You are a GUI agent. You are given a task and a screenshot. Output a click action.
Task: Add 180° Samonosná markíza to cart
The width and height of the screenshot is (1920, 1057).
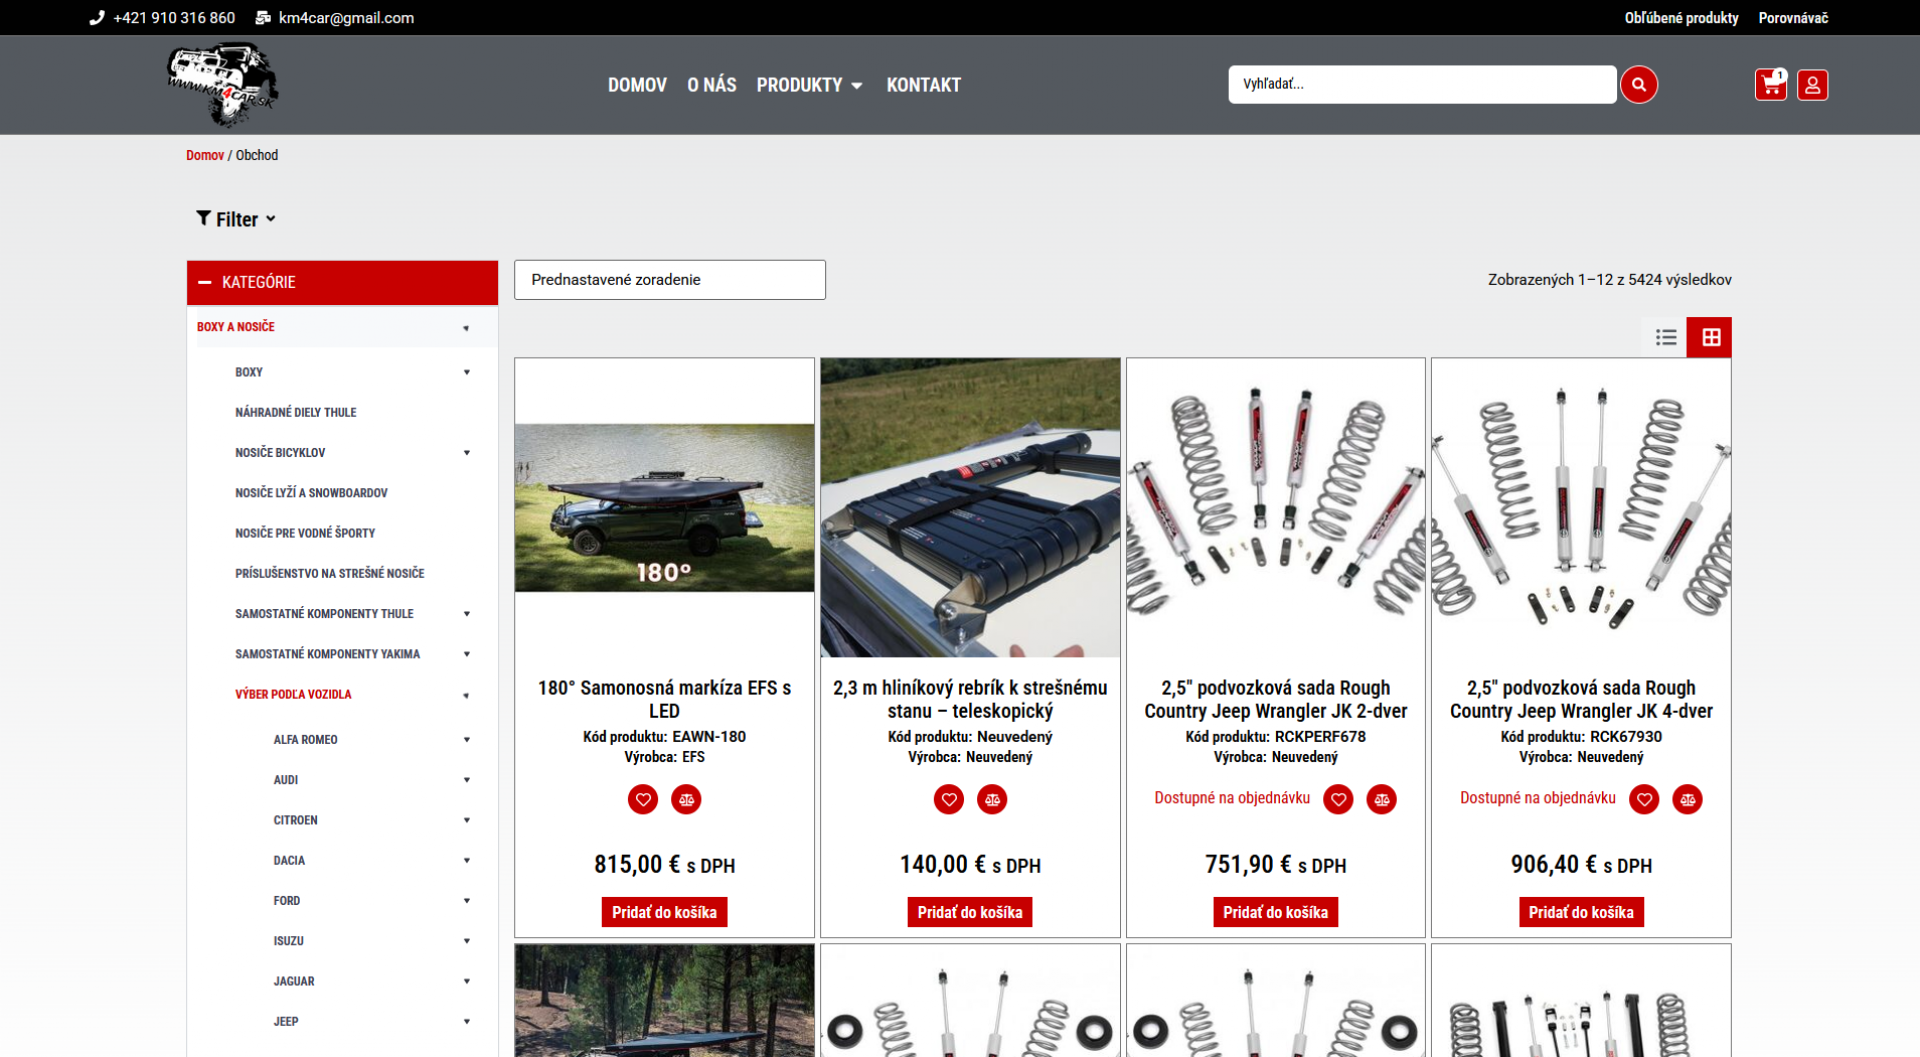(x=664, y=912)
